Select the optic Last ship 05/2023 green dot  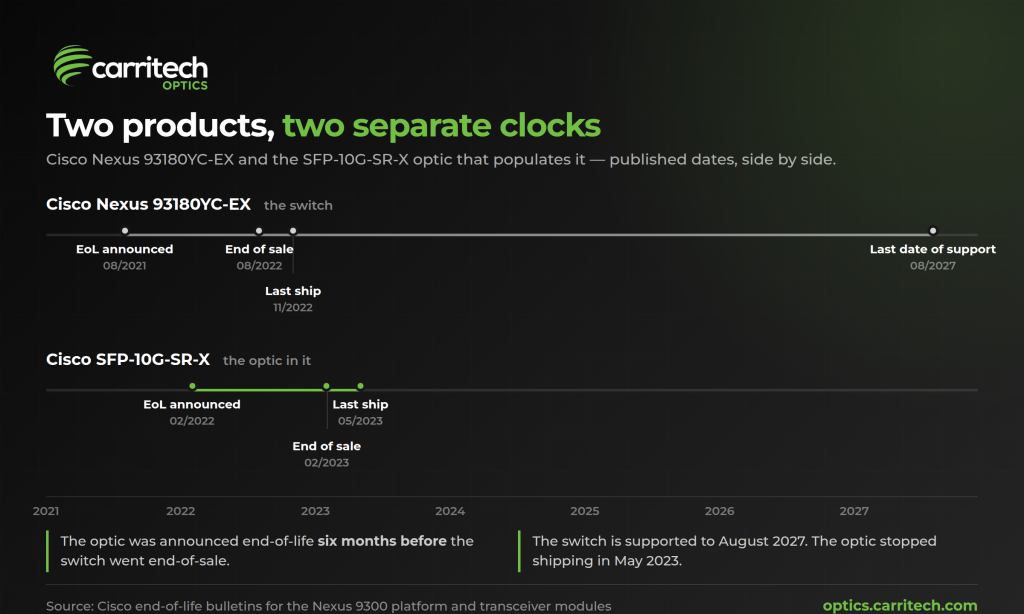360,386
